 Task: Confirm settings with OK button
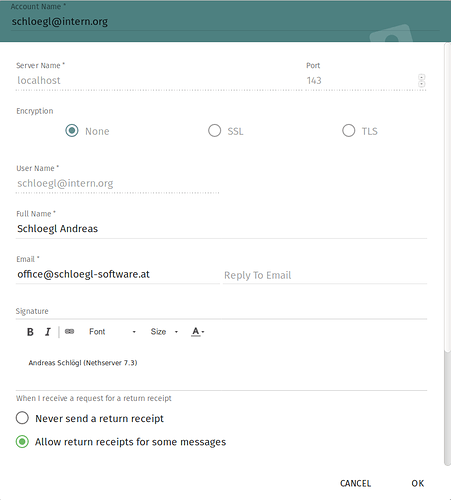click(x=417, y=483)
